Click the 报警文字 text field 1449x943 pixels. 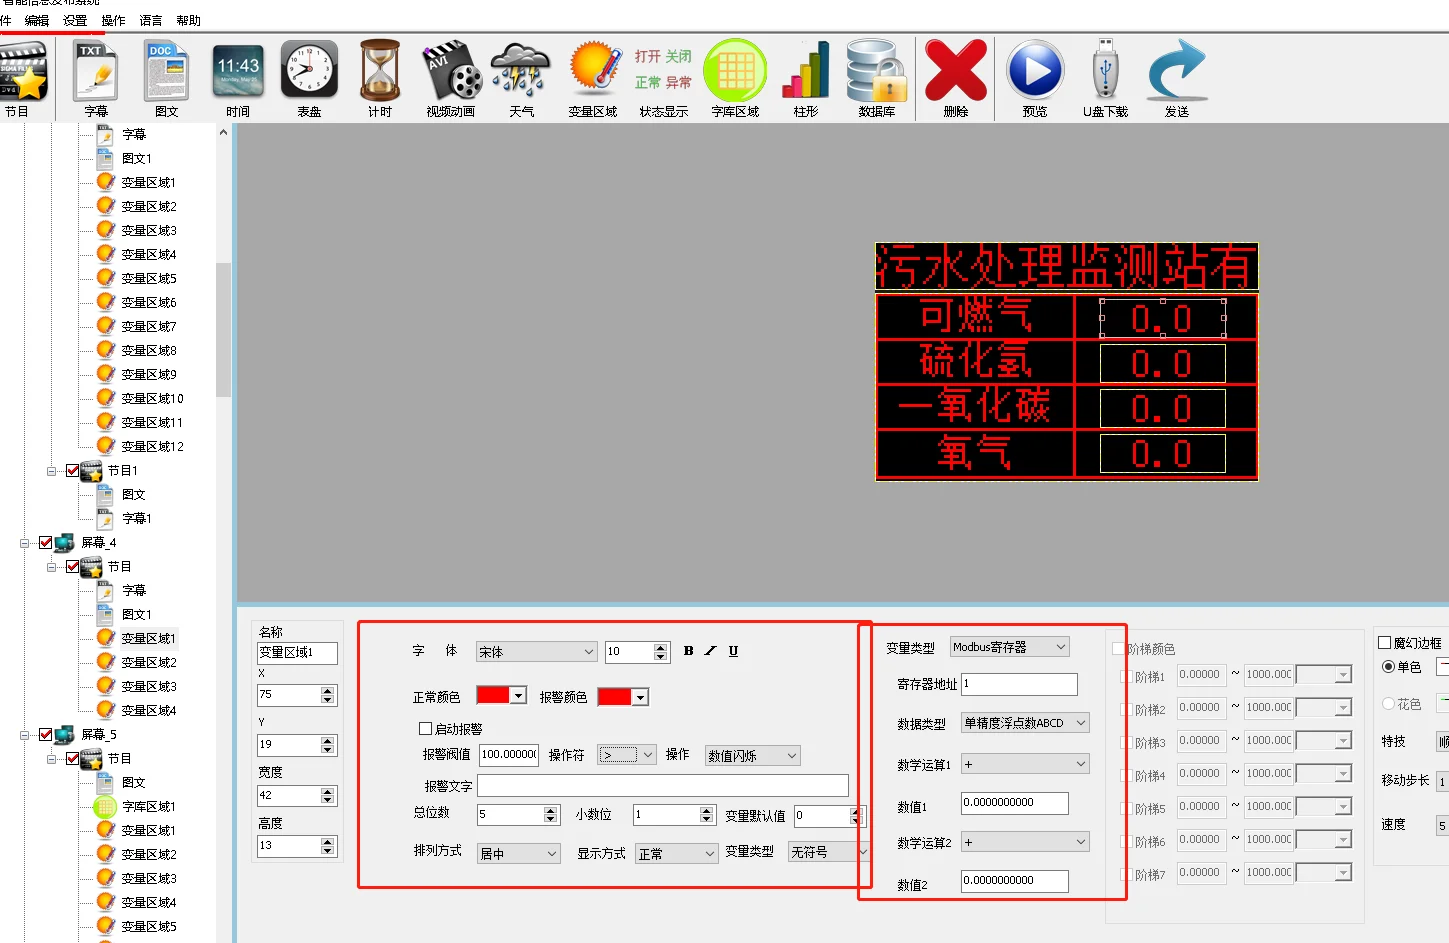click(662, 785)
